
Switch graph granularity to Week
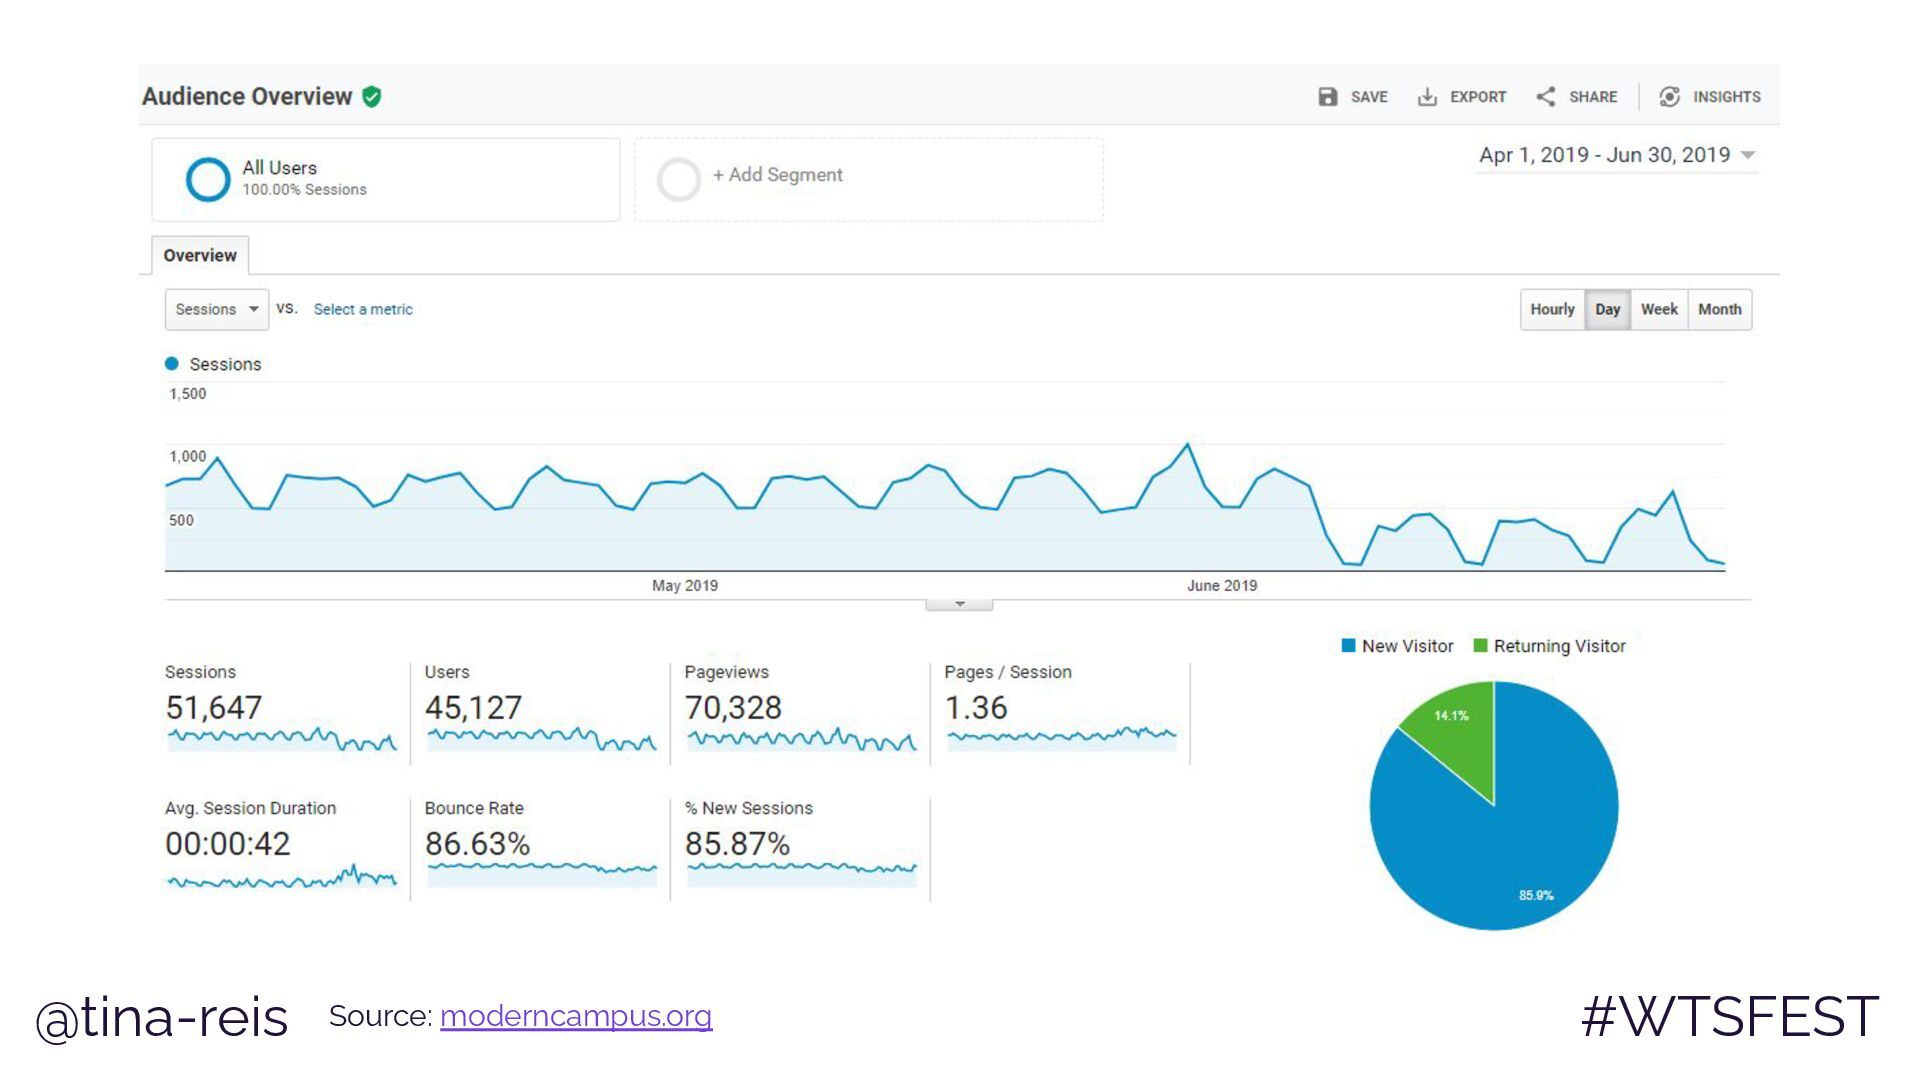pyautogui.click(x=1659, y=310)
